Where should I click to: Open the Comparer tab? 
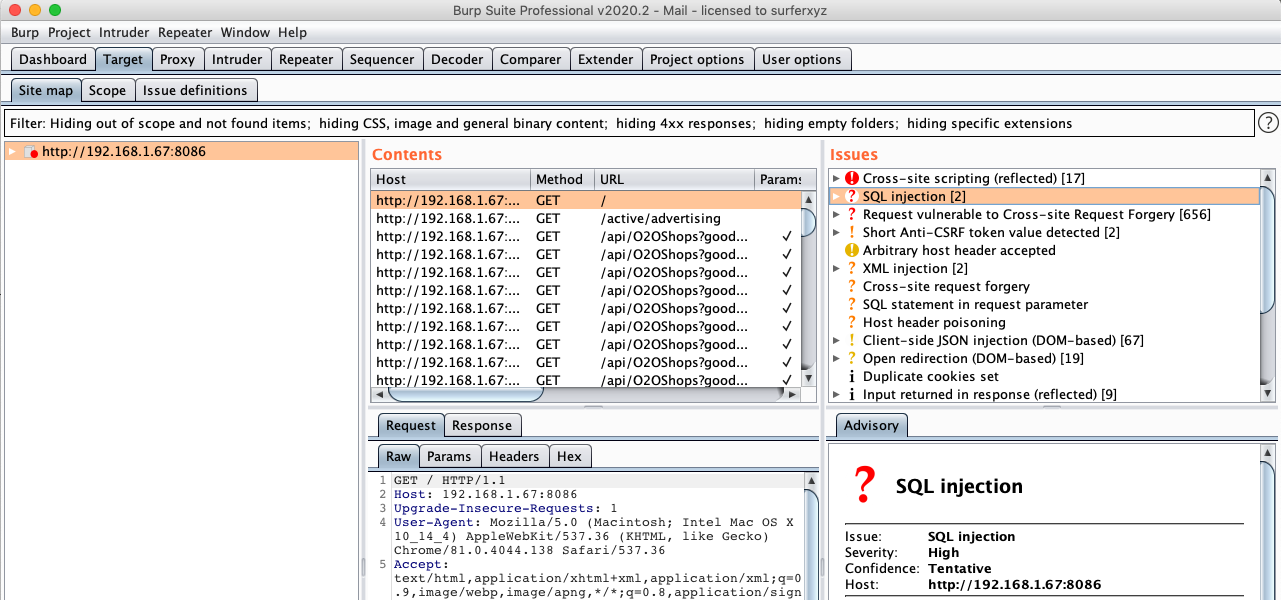531,59
